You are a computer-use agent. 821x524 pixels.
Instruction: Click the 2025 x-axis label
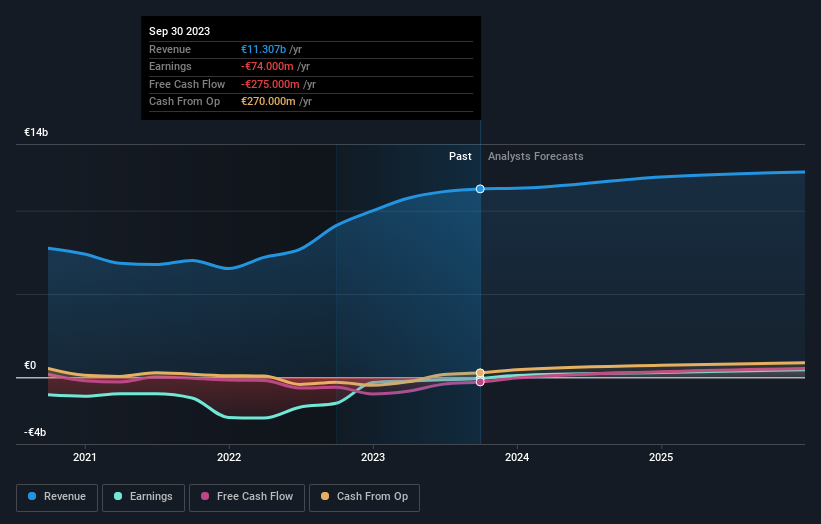661,457
